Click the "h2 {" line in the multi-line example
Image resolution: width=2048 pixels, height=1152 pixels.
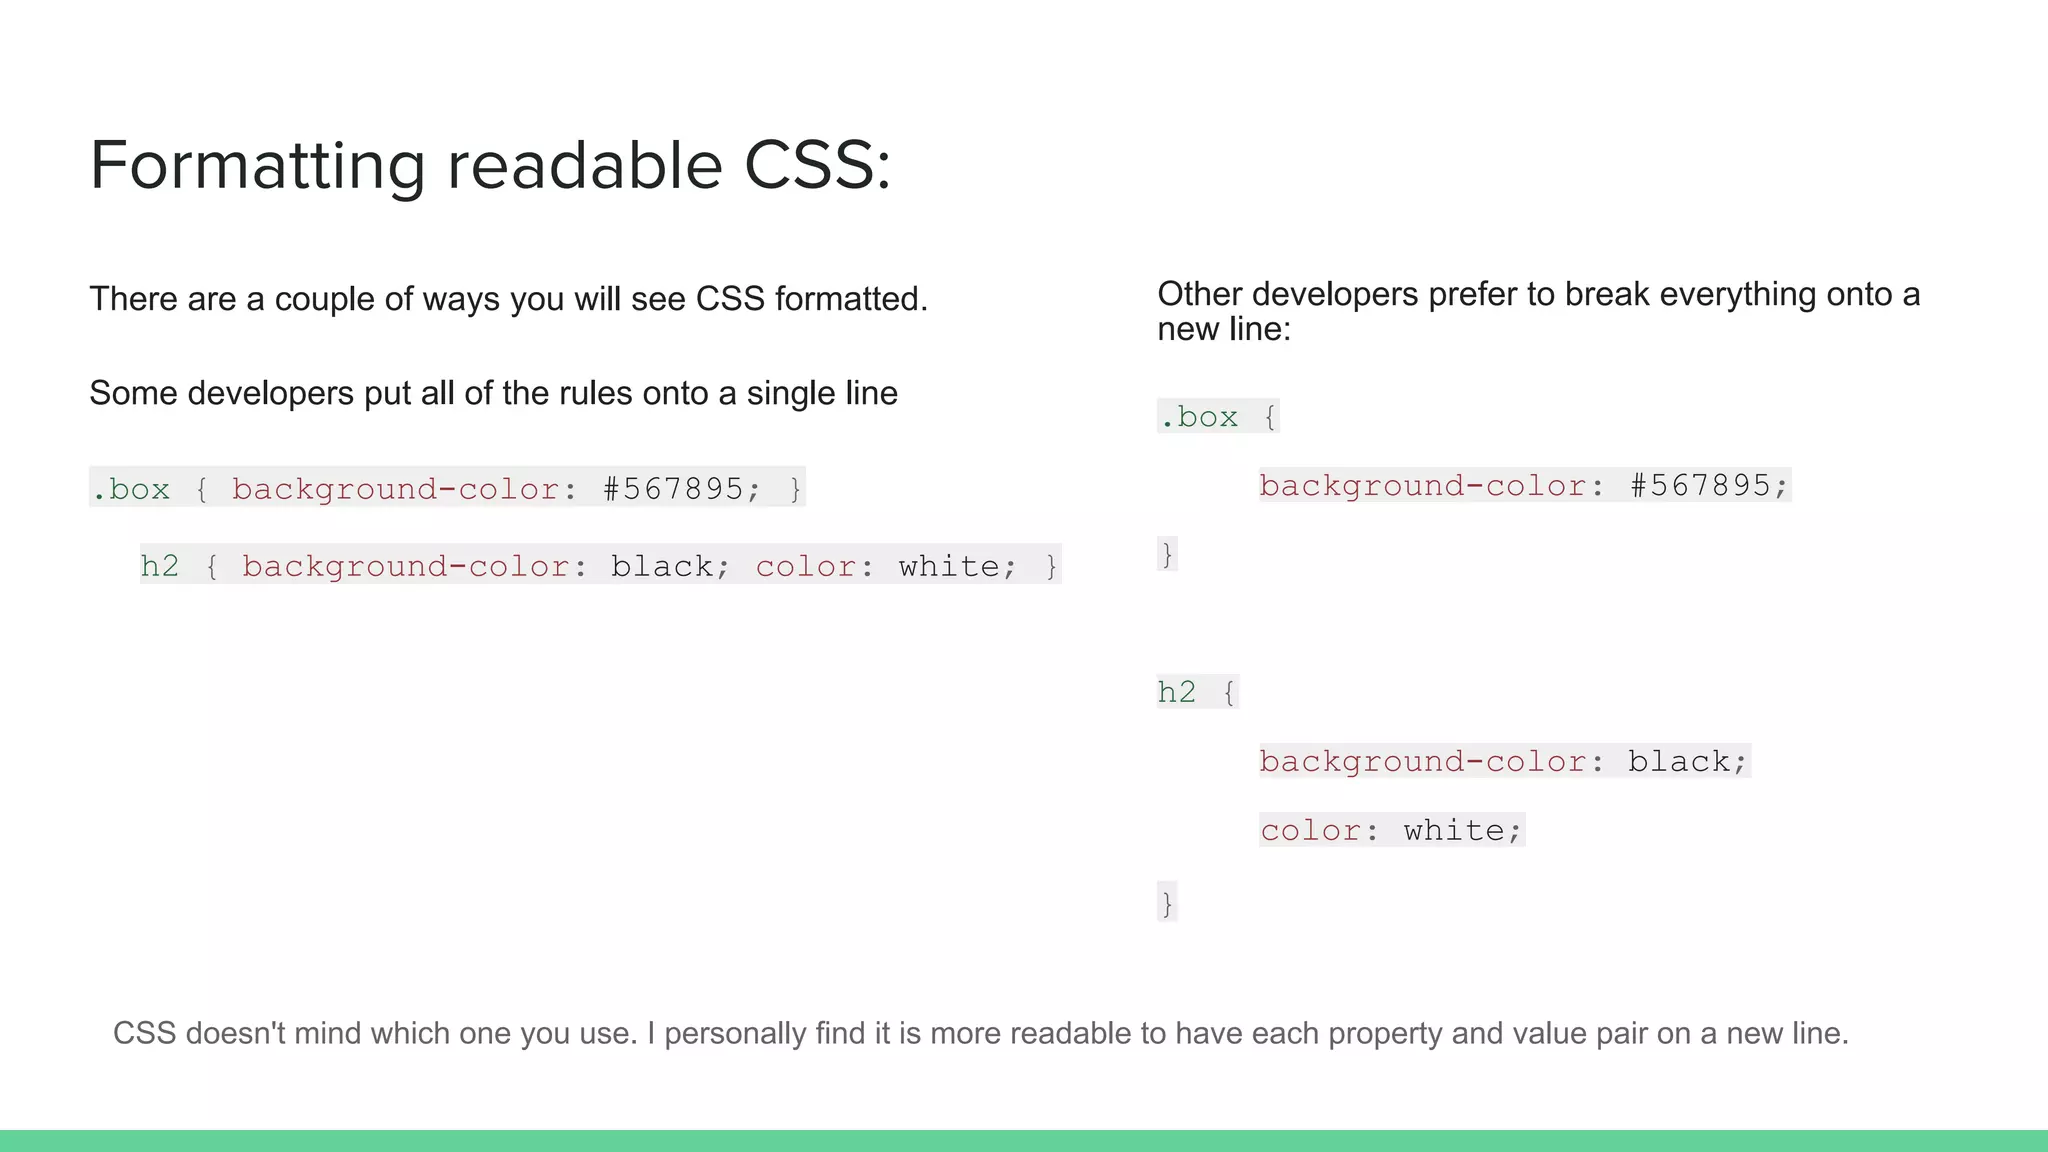pyautogui.click(x=1197, y=692)
